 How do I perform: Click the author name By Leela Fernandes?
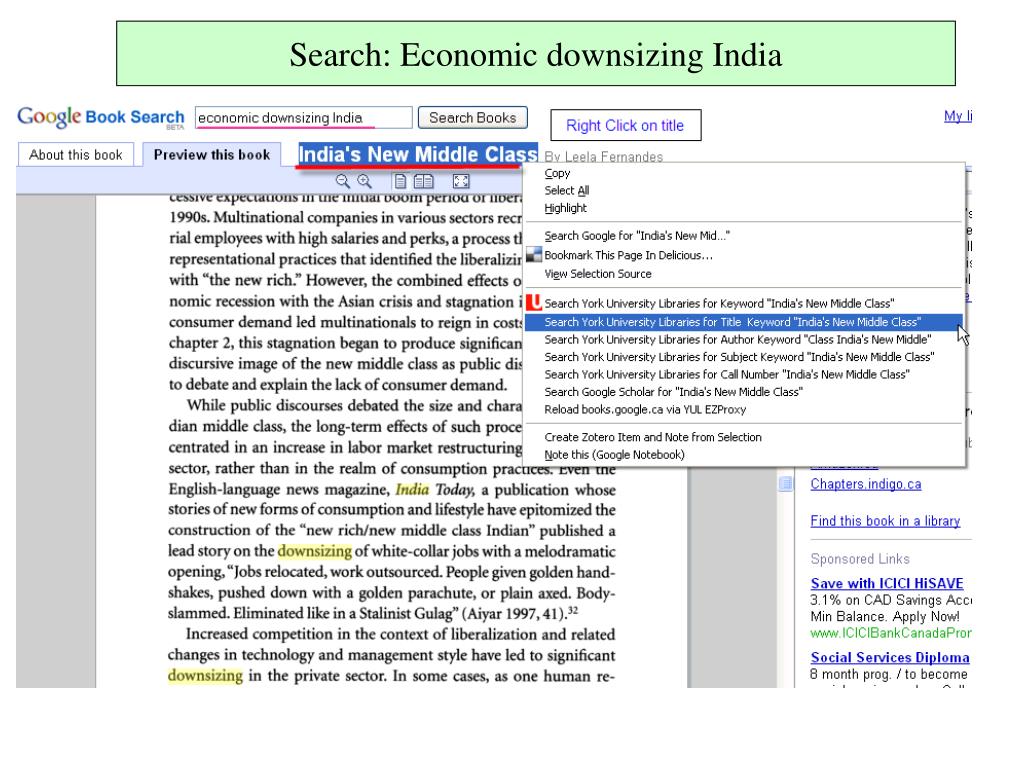pyautogui.click(x=603, y=157)
